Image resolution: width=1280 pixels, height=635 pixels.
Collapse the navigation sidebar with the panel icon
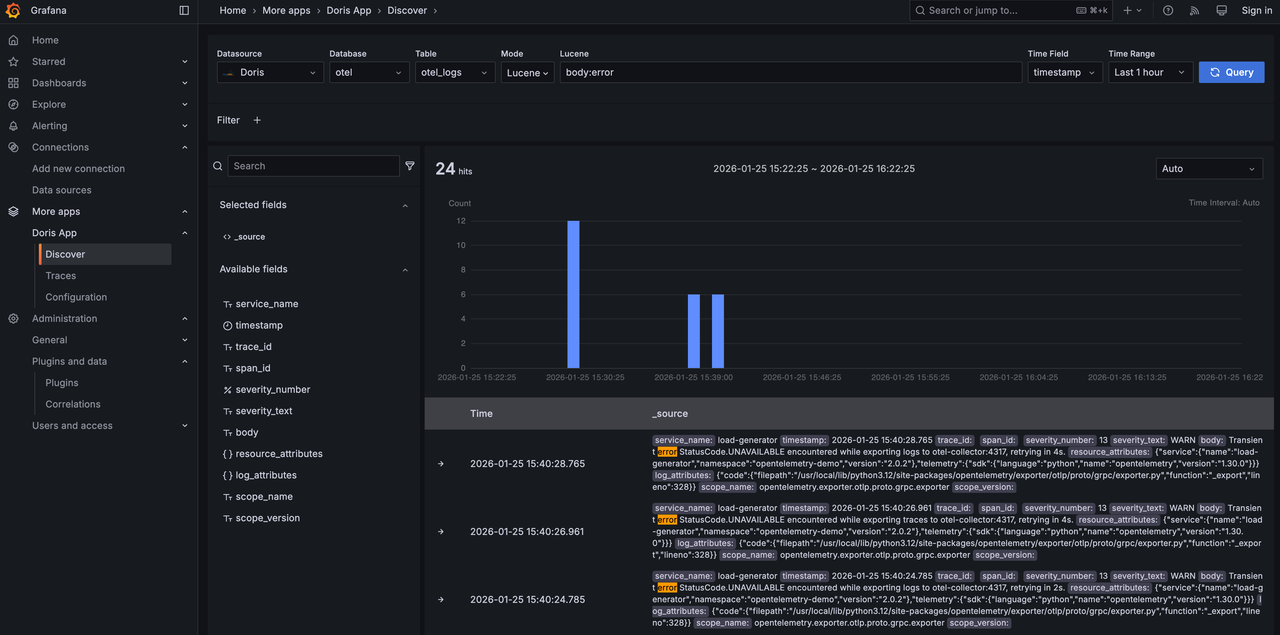coord(184,10)
